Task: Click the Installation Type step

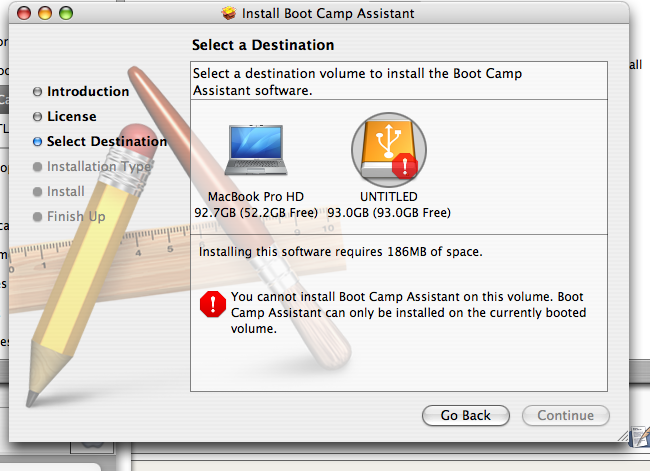Action: 92,167
